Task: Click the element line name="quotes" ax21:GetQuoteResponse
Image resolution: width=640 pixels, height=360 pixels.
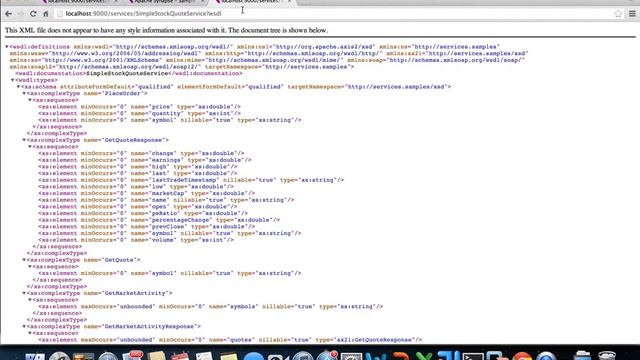Action: pos(230,340)
